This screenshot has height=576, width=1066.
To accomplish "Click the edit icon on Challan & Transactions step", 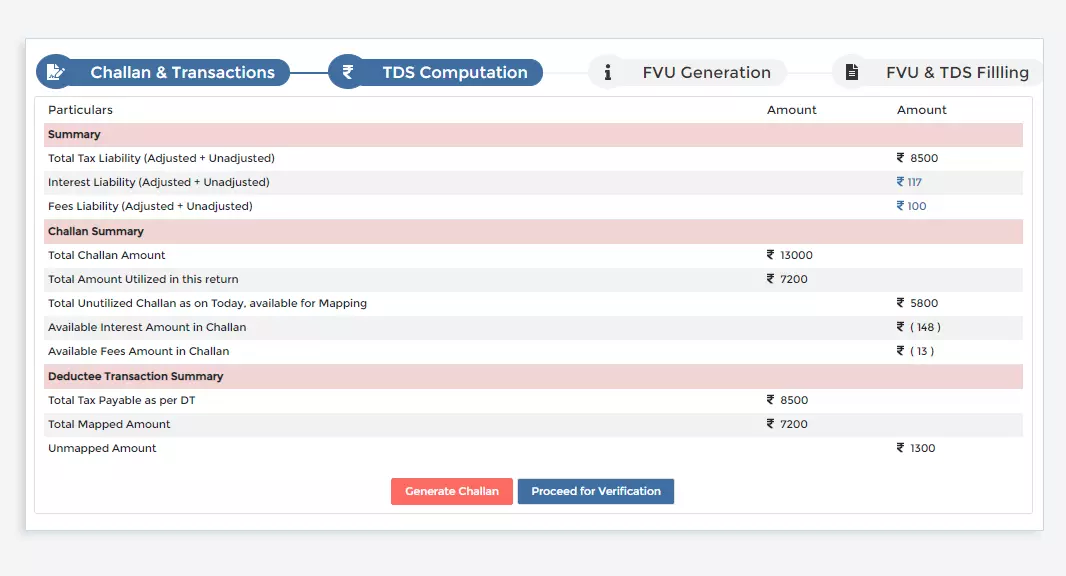I will point(56,71).
